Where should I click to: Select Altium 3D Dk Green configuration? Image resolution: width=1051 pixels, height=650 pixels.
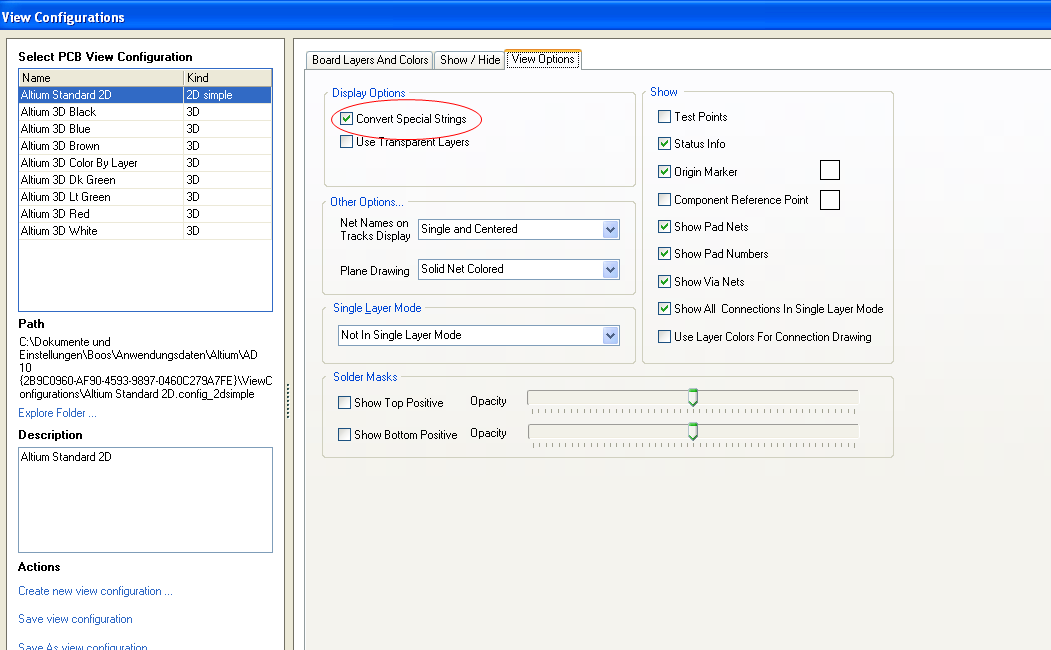pos(145,180)
